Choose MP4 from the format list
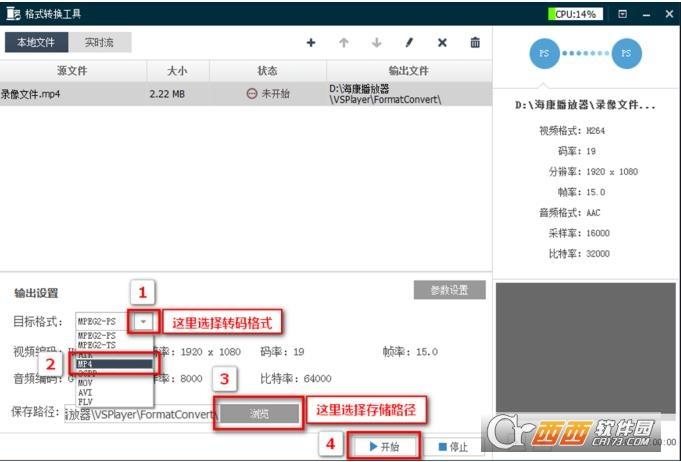The height and width of the screenshot is (462, 681). [x=114, y=364]
